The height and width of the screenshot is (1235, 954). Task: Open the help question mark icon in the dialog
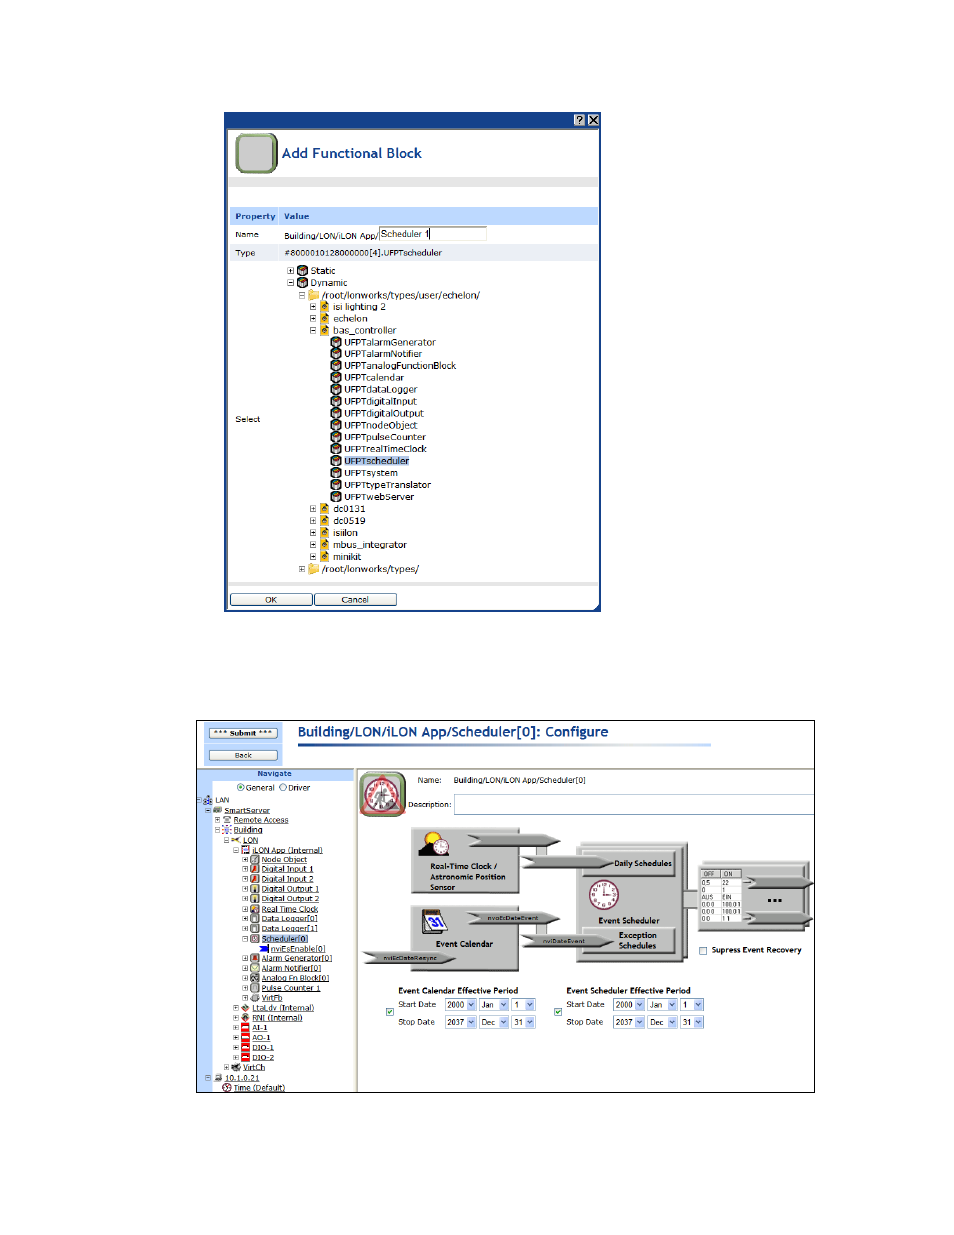(x=579, y=120)
